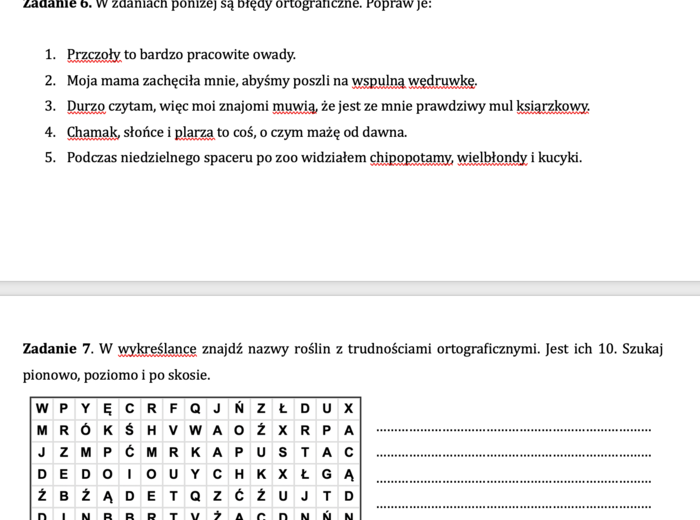Viewport: 700px width, 520px height.
Task: Click the misspelled word "wędruwkę"
Action: pos(442,81)
